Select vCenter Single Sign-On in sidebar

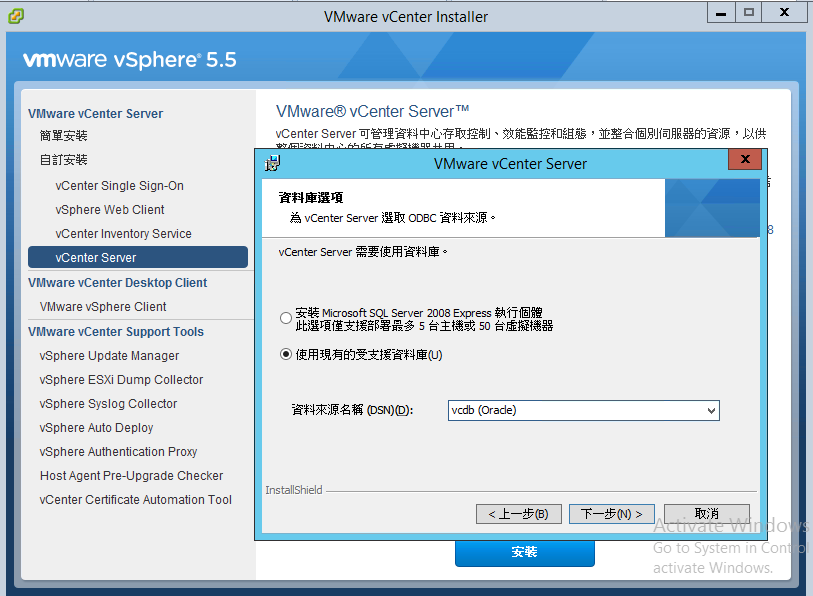119,186
